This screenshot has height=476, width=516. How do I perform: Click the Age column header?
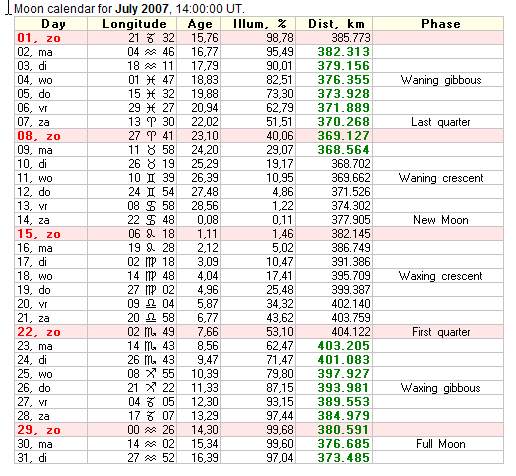pos(199,24)
